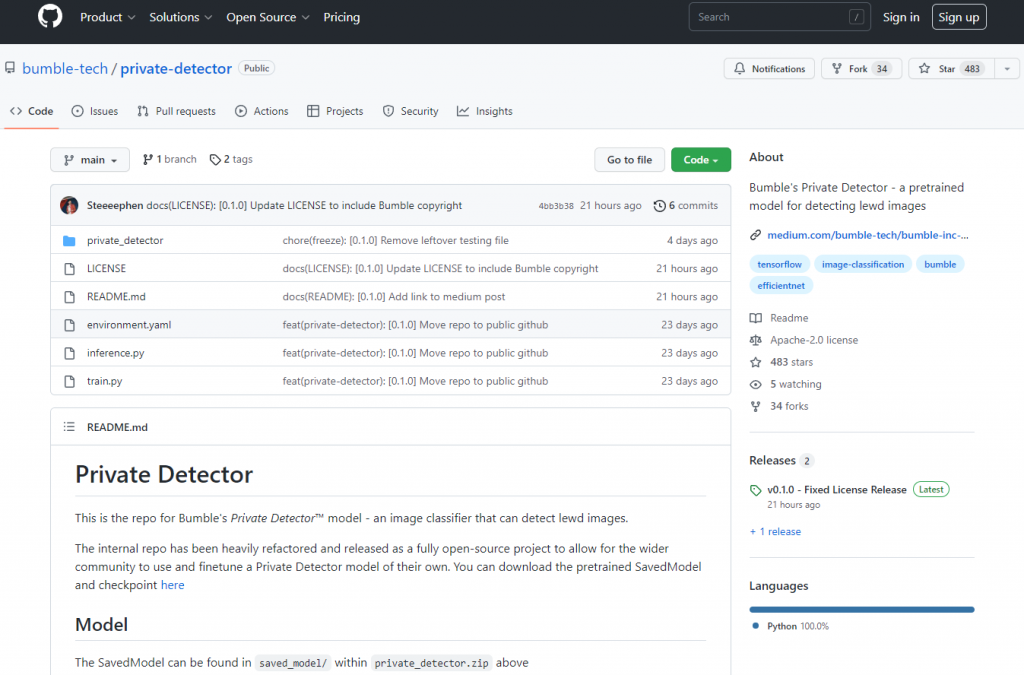This screenshot has width=1024, height=675.
Task: Switch to the Actions tab
Action: coord(261,111)
